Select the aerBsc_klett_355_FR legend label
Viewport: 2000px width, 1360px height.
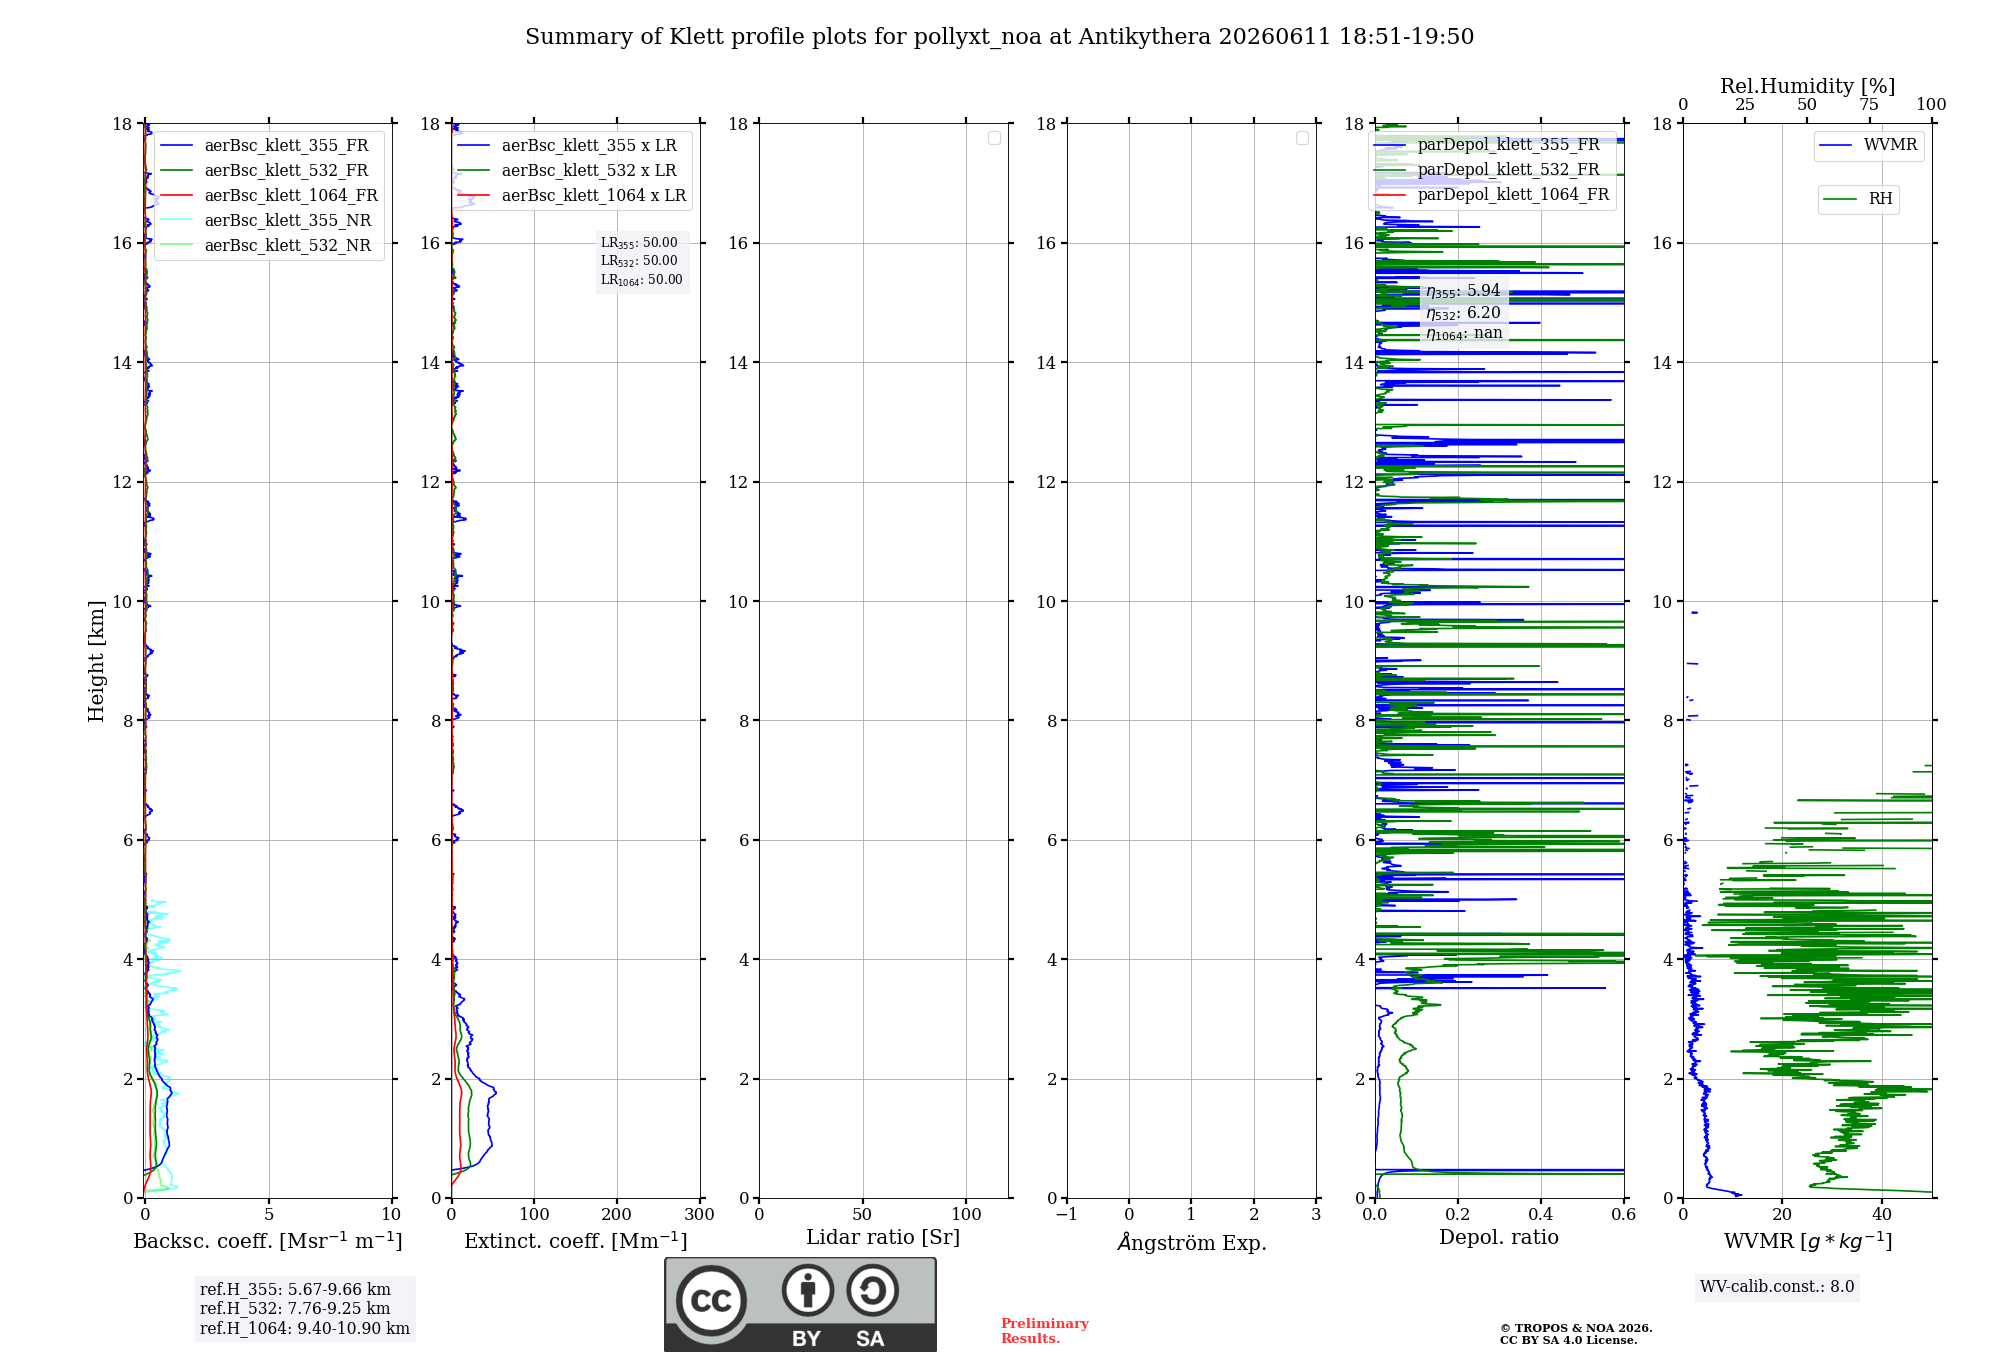coord(286,146)
